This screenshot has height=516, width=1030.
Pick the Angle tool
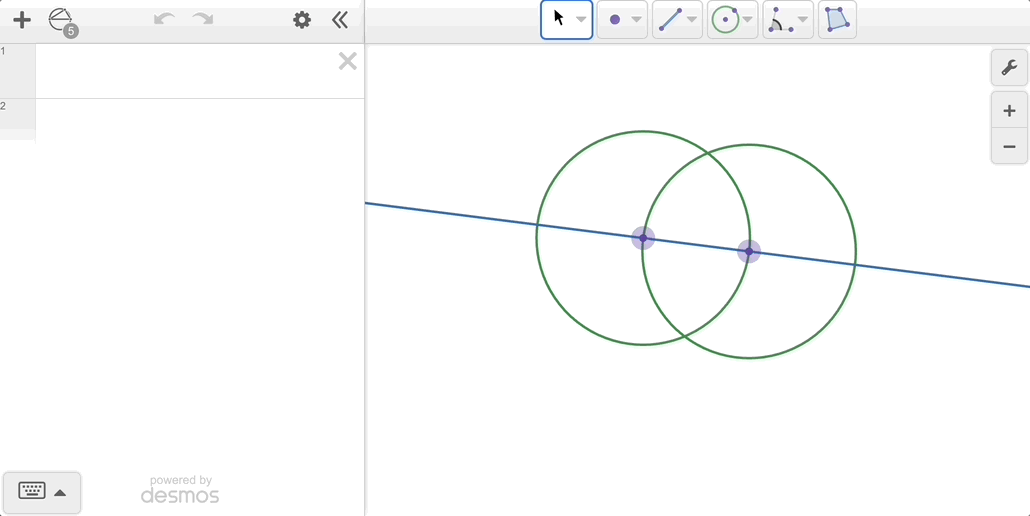(779, 20)
